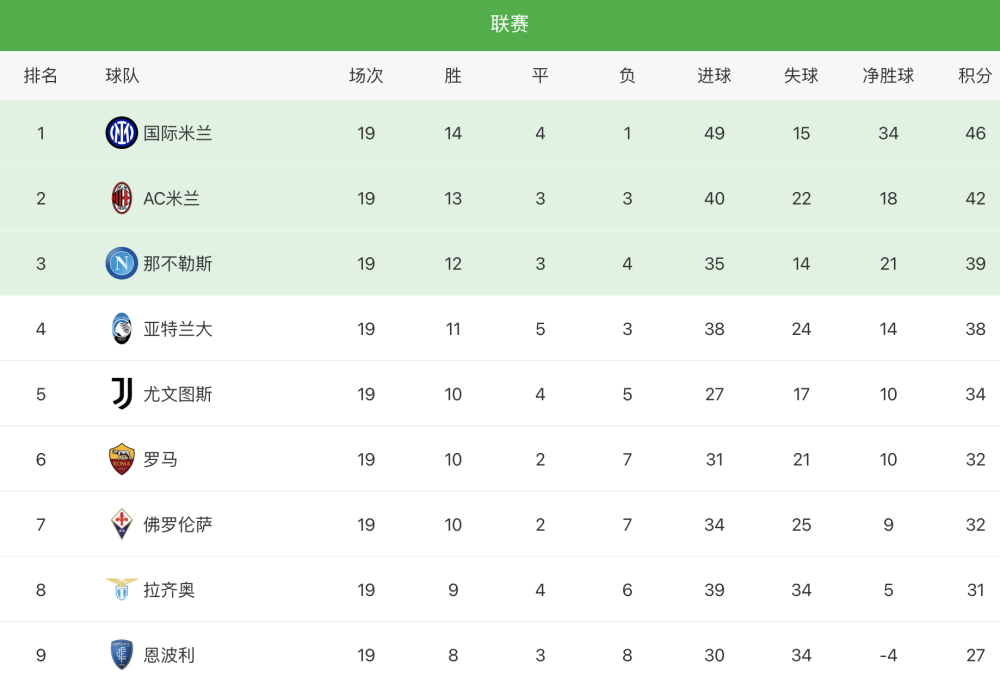Select the 联赛 tab header
The width and height of the screenshot is (1000, 683).
pos(510,24)
